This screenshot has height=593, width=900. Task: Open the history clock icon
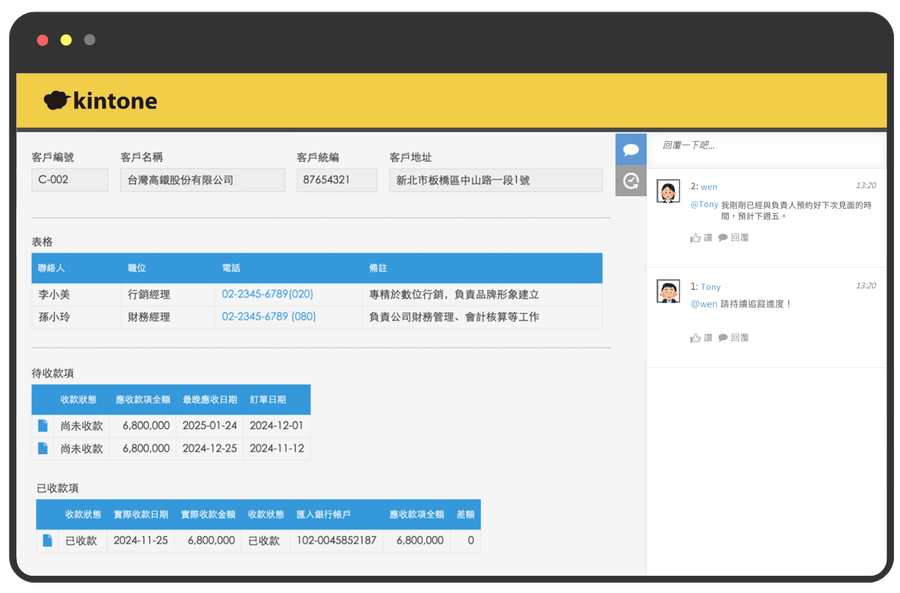[631, 181]
